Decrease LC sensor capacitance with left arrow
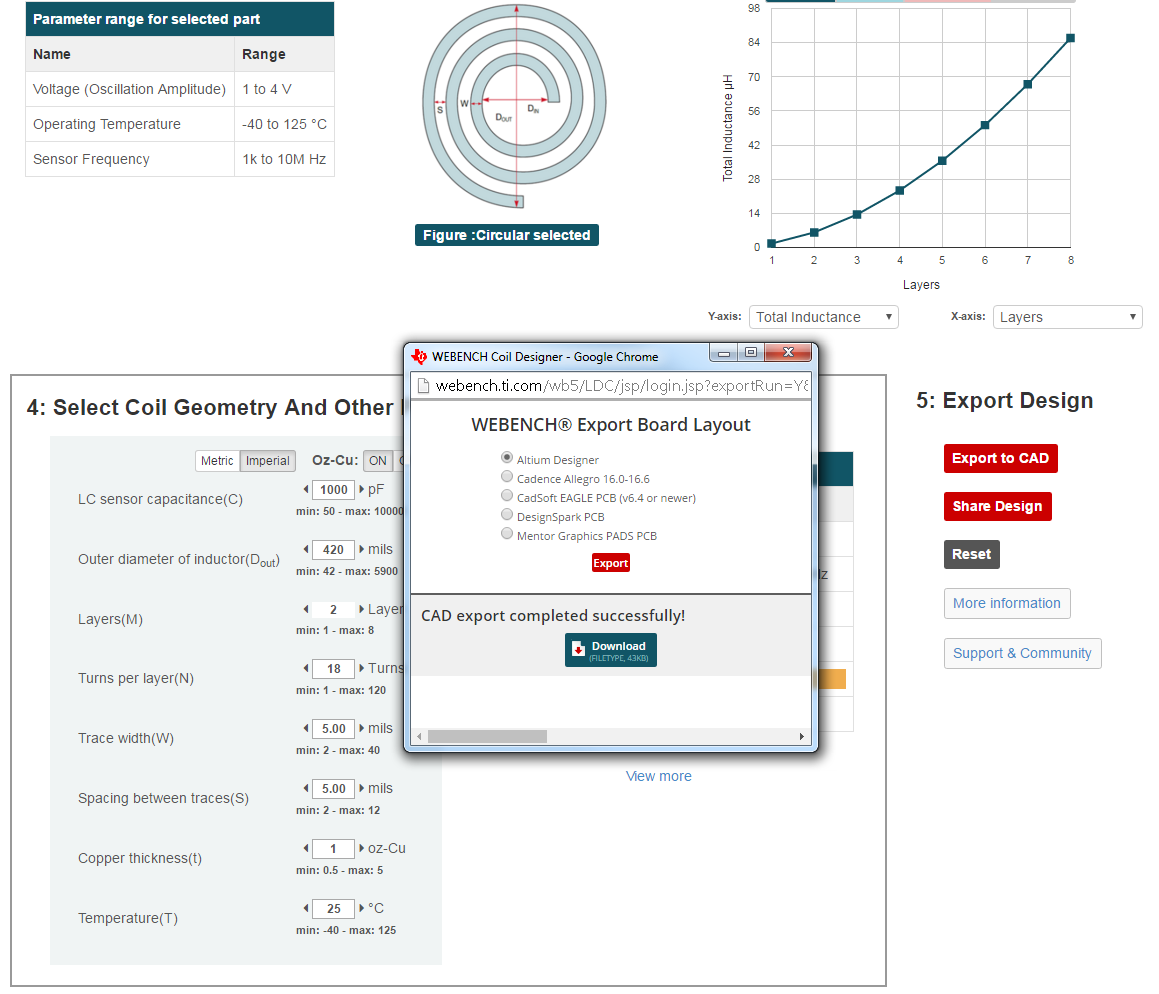This screenshot has height=994, width=1159. coord(306,489)
